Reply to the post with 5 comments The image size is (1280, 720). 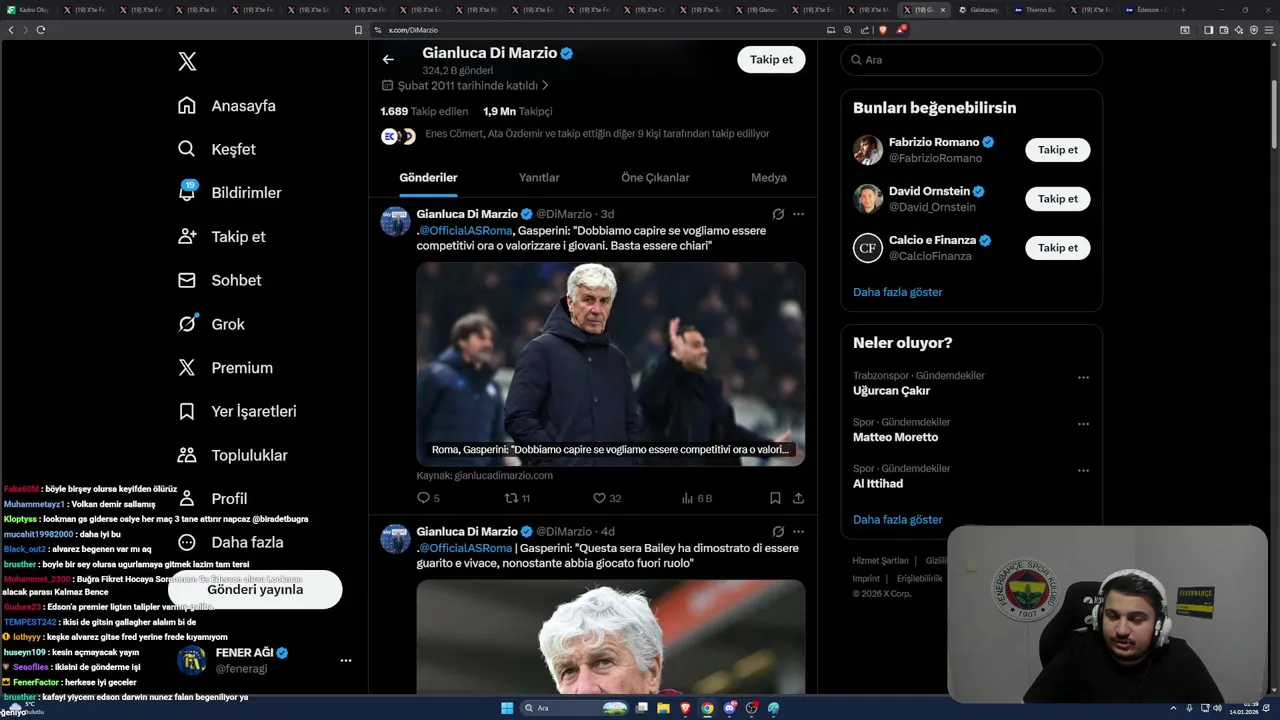428,498
